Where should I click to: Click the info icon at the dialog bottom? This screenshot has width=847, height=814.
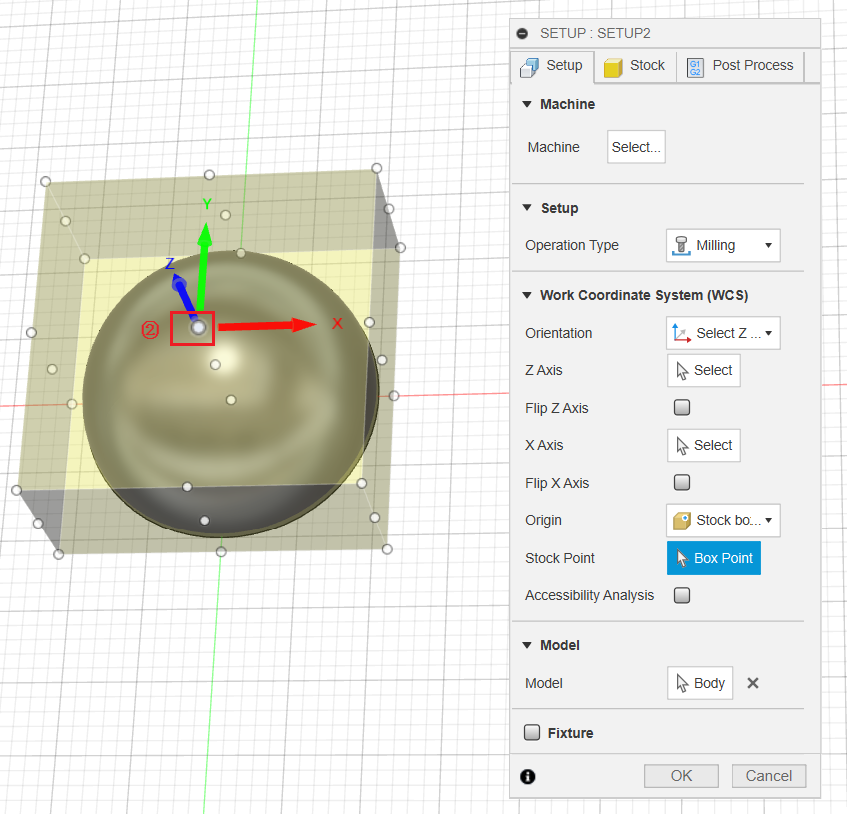pyautogui.click(x=528, y=776)
